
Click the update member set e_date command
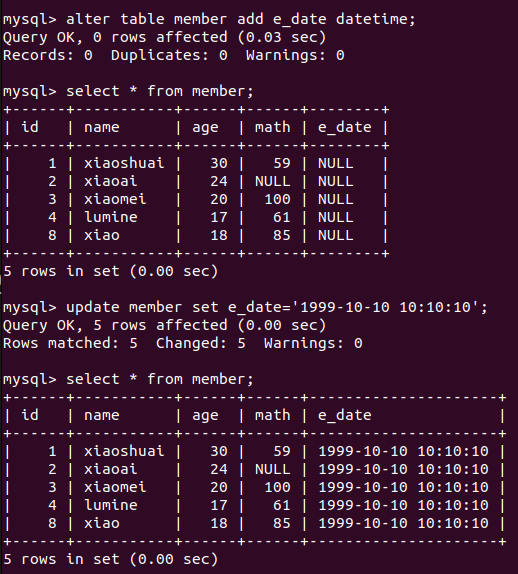[245, 307]
